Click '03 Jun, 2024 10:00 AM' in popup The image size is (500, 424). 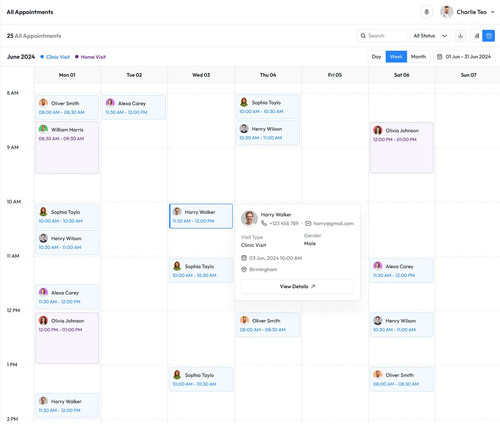click(x=275, y=258)
